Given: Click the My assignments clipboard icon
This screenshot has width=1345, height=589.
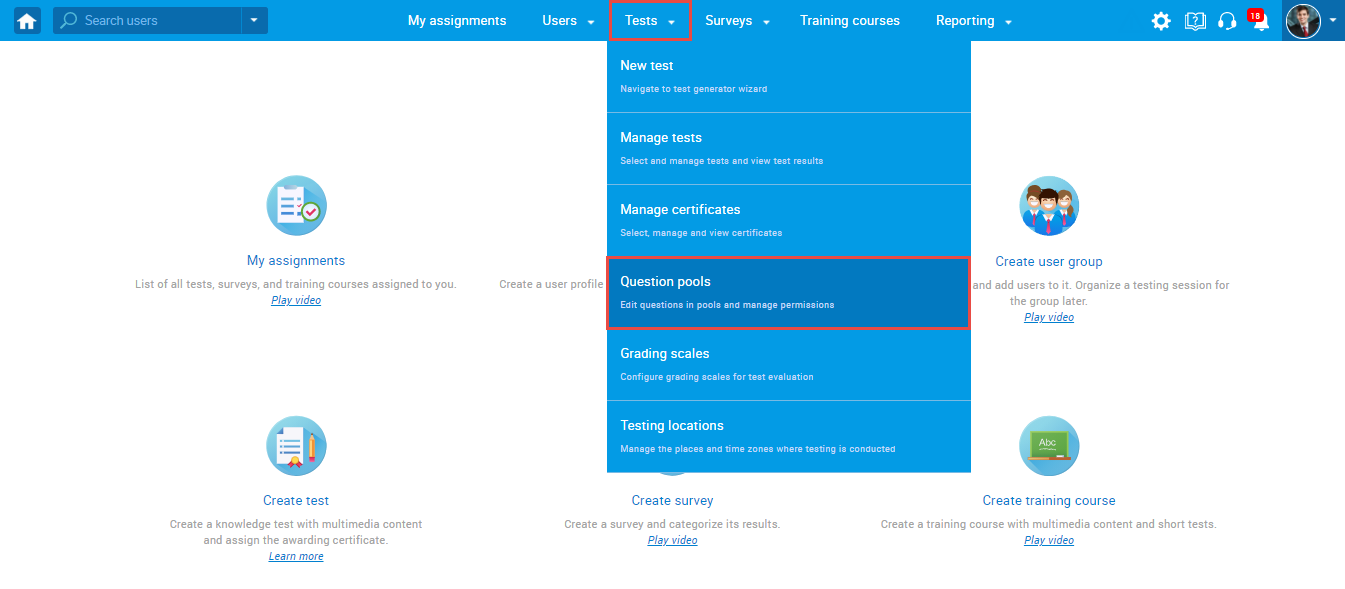Looking at the screenshot, I should point(296,206).
